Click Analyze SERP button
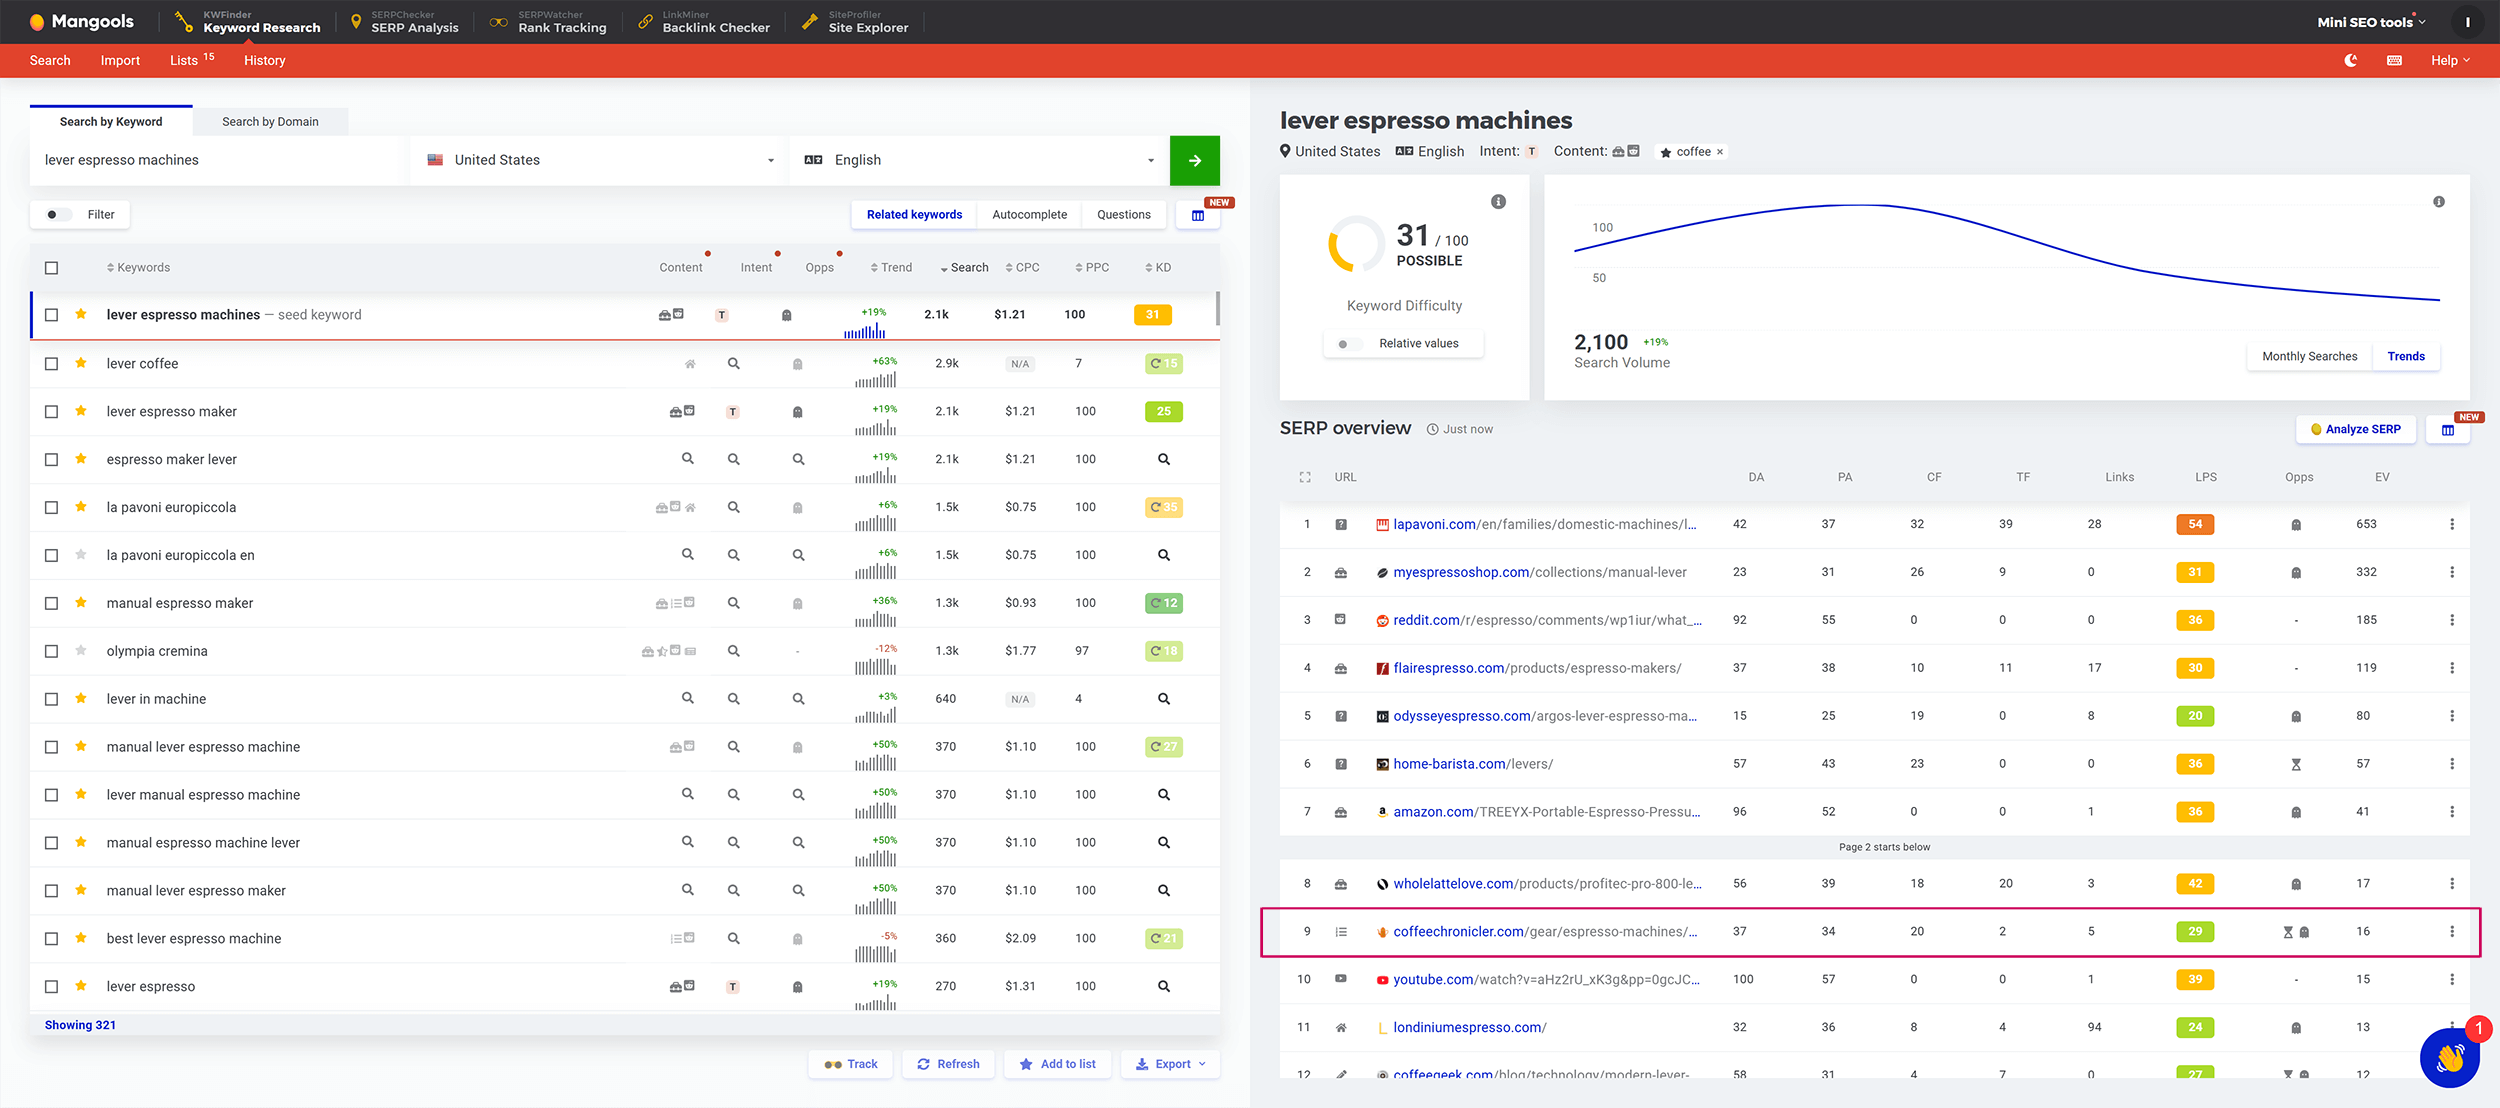 pos(2355,430)
